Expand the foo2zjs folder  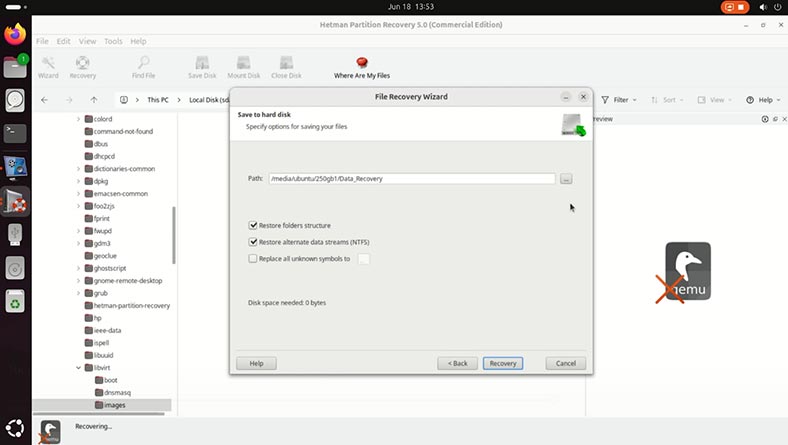[78, 206]
